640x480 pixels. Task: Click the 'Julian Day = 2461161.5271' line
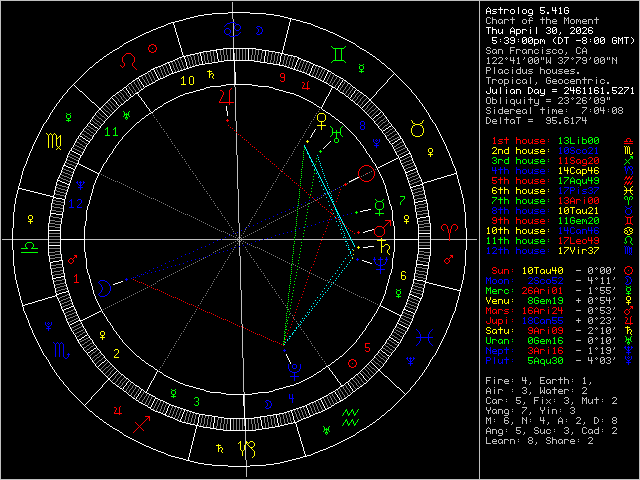pos(560,91)
